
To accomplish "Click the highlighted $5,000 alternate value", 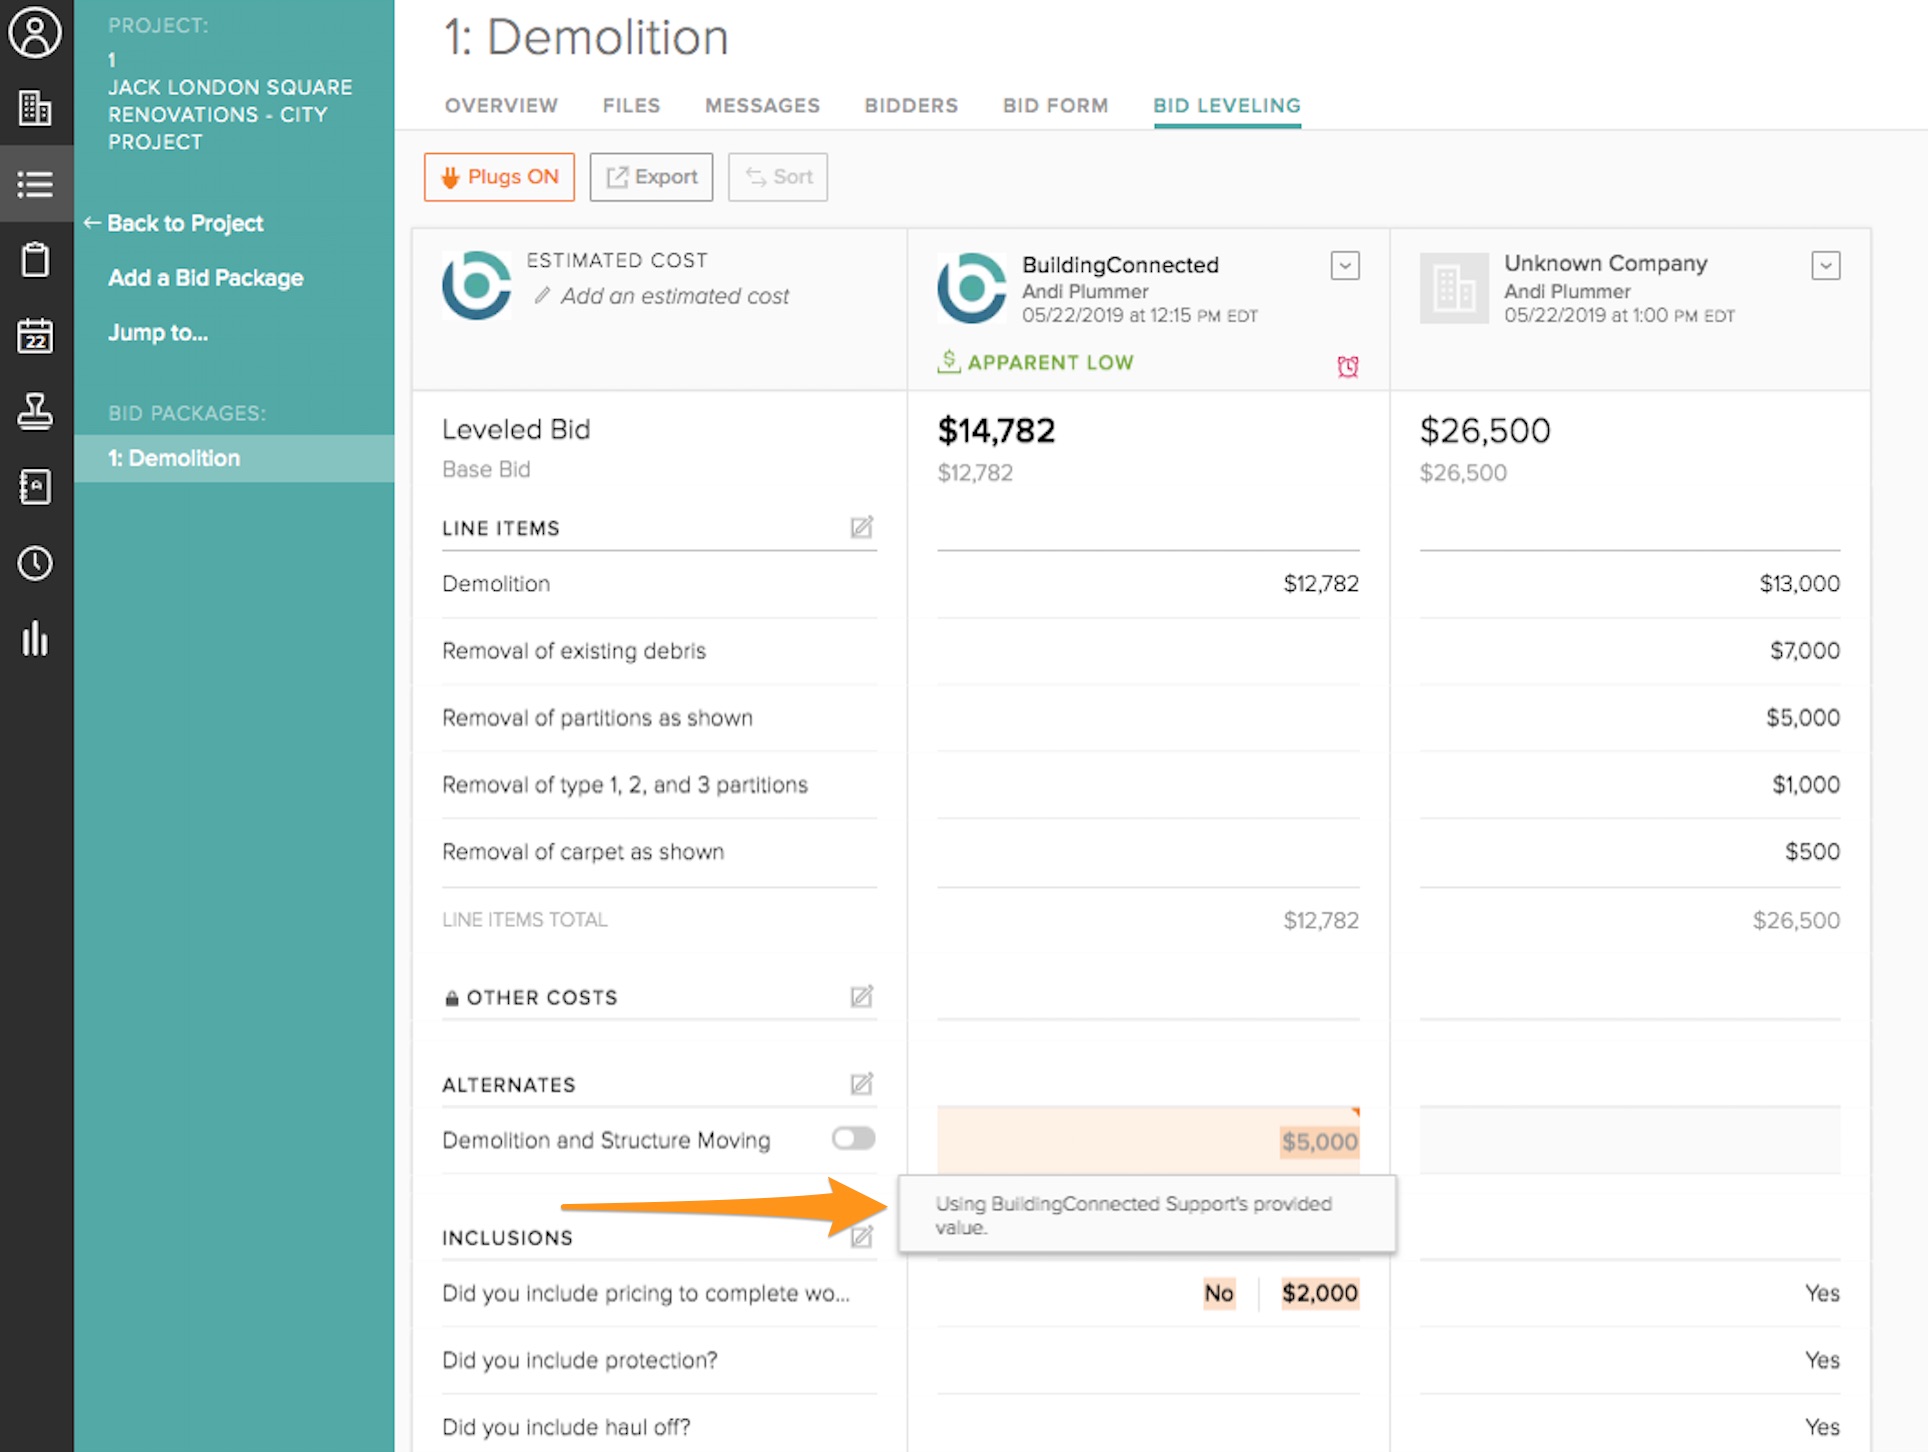I will 1318,1142.
